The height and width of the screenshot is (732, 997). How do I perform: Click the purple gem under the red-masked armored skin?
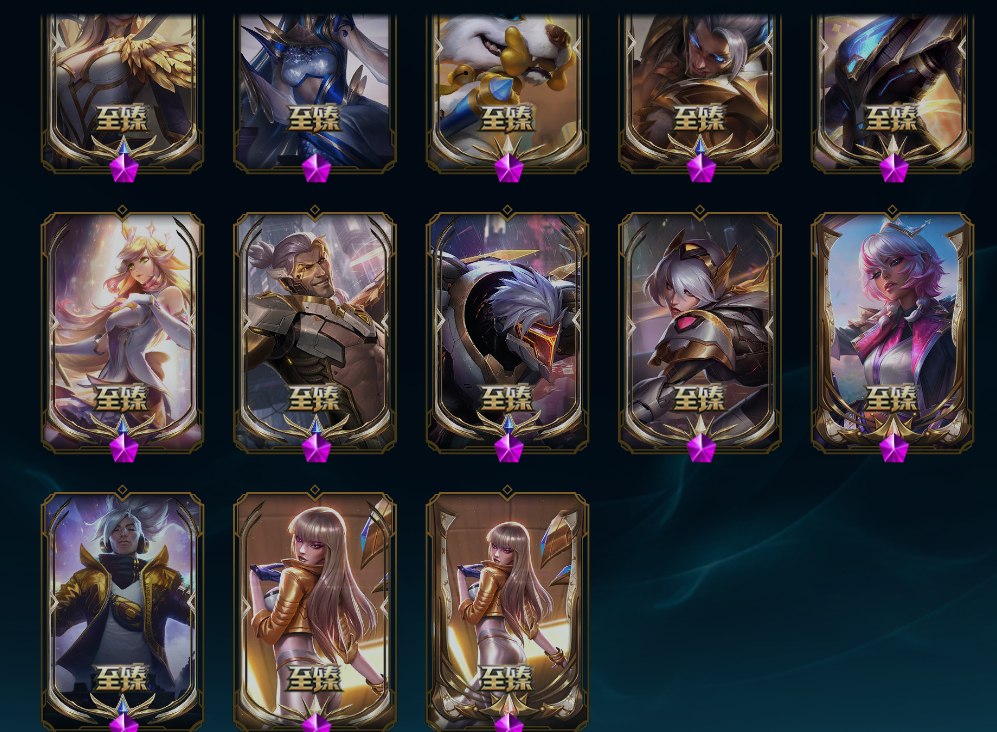click(509, 448)
